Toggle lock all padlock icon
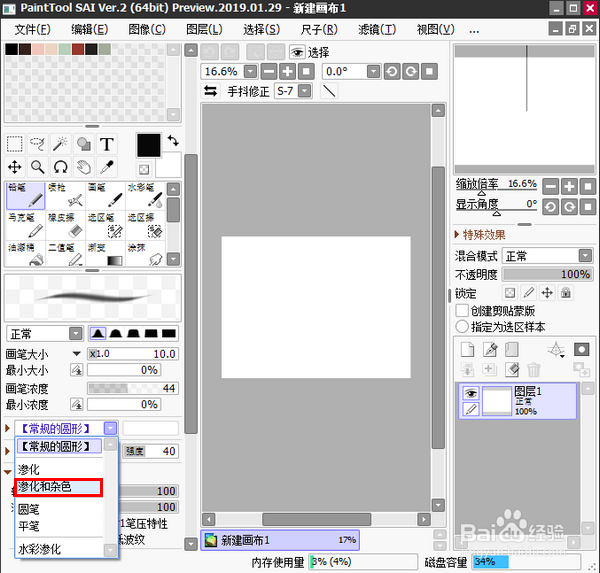This screenshot has height=573, width=600. click(566, 293)
